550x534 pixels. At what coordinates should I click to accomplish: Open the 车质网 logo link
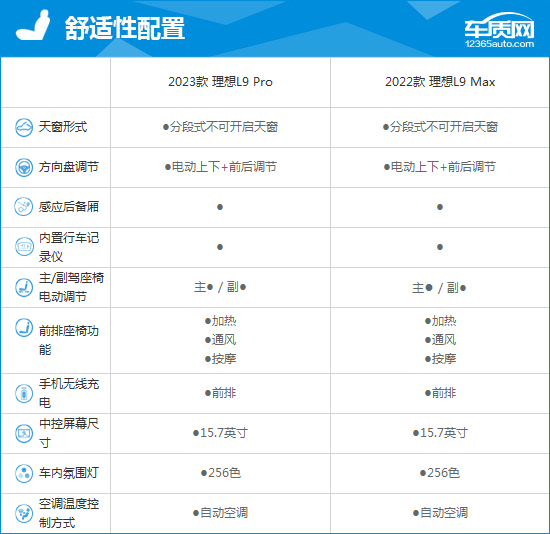pyautogui.click(x=499, y=30)
